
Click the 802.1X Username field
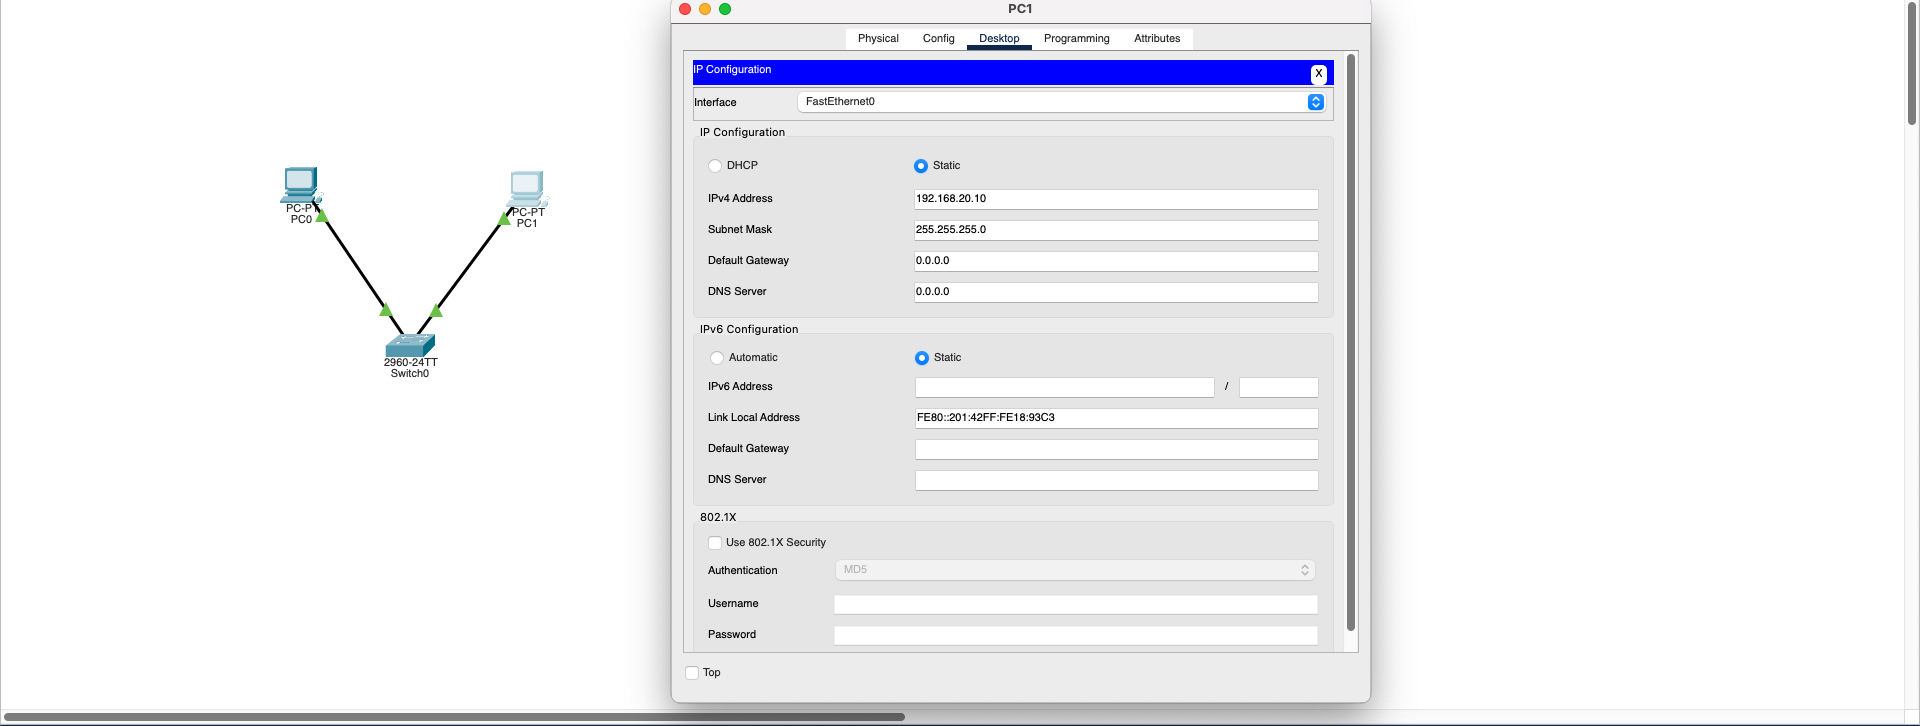1076,604
